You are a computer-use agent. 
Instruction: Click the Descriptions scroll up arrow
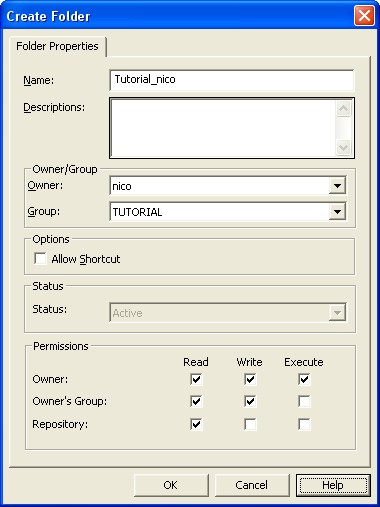click(343, 109)
